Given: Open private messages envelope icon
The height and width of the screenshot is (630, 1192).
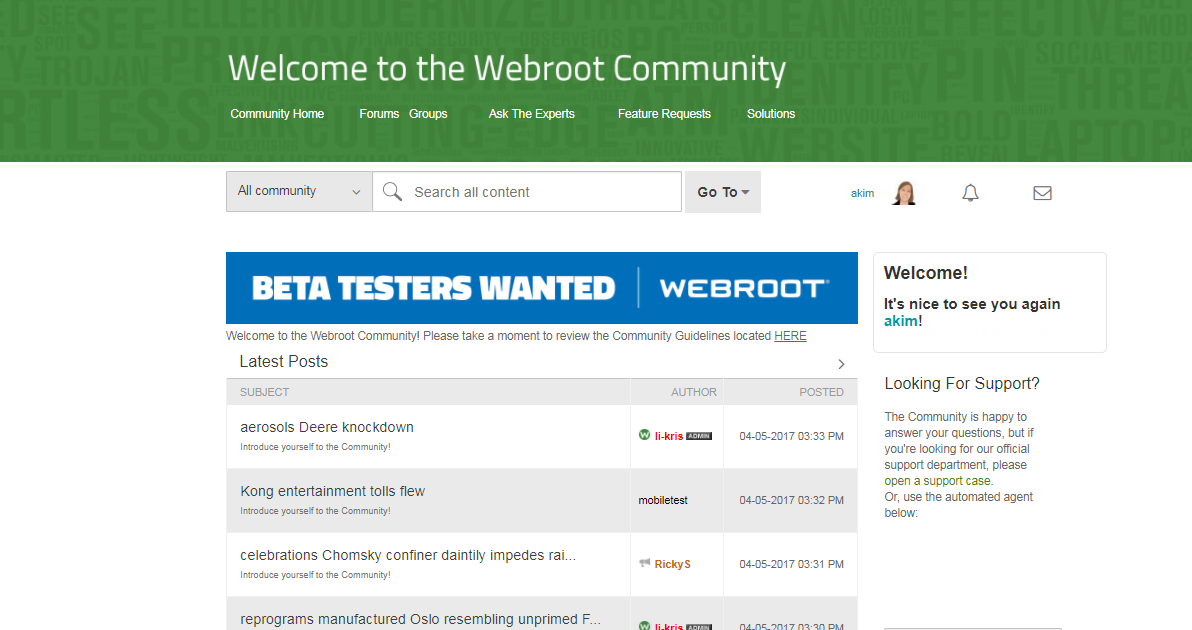Looking at the screenshot, I should click(x=1042, y=193).
